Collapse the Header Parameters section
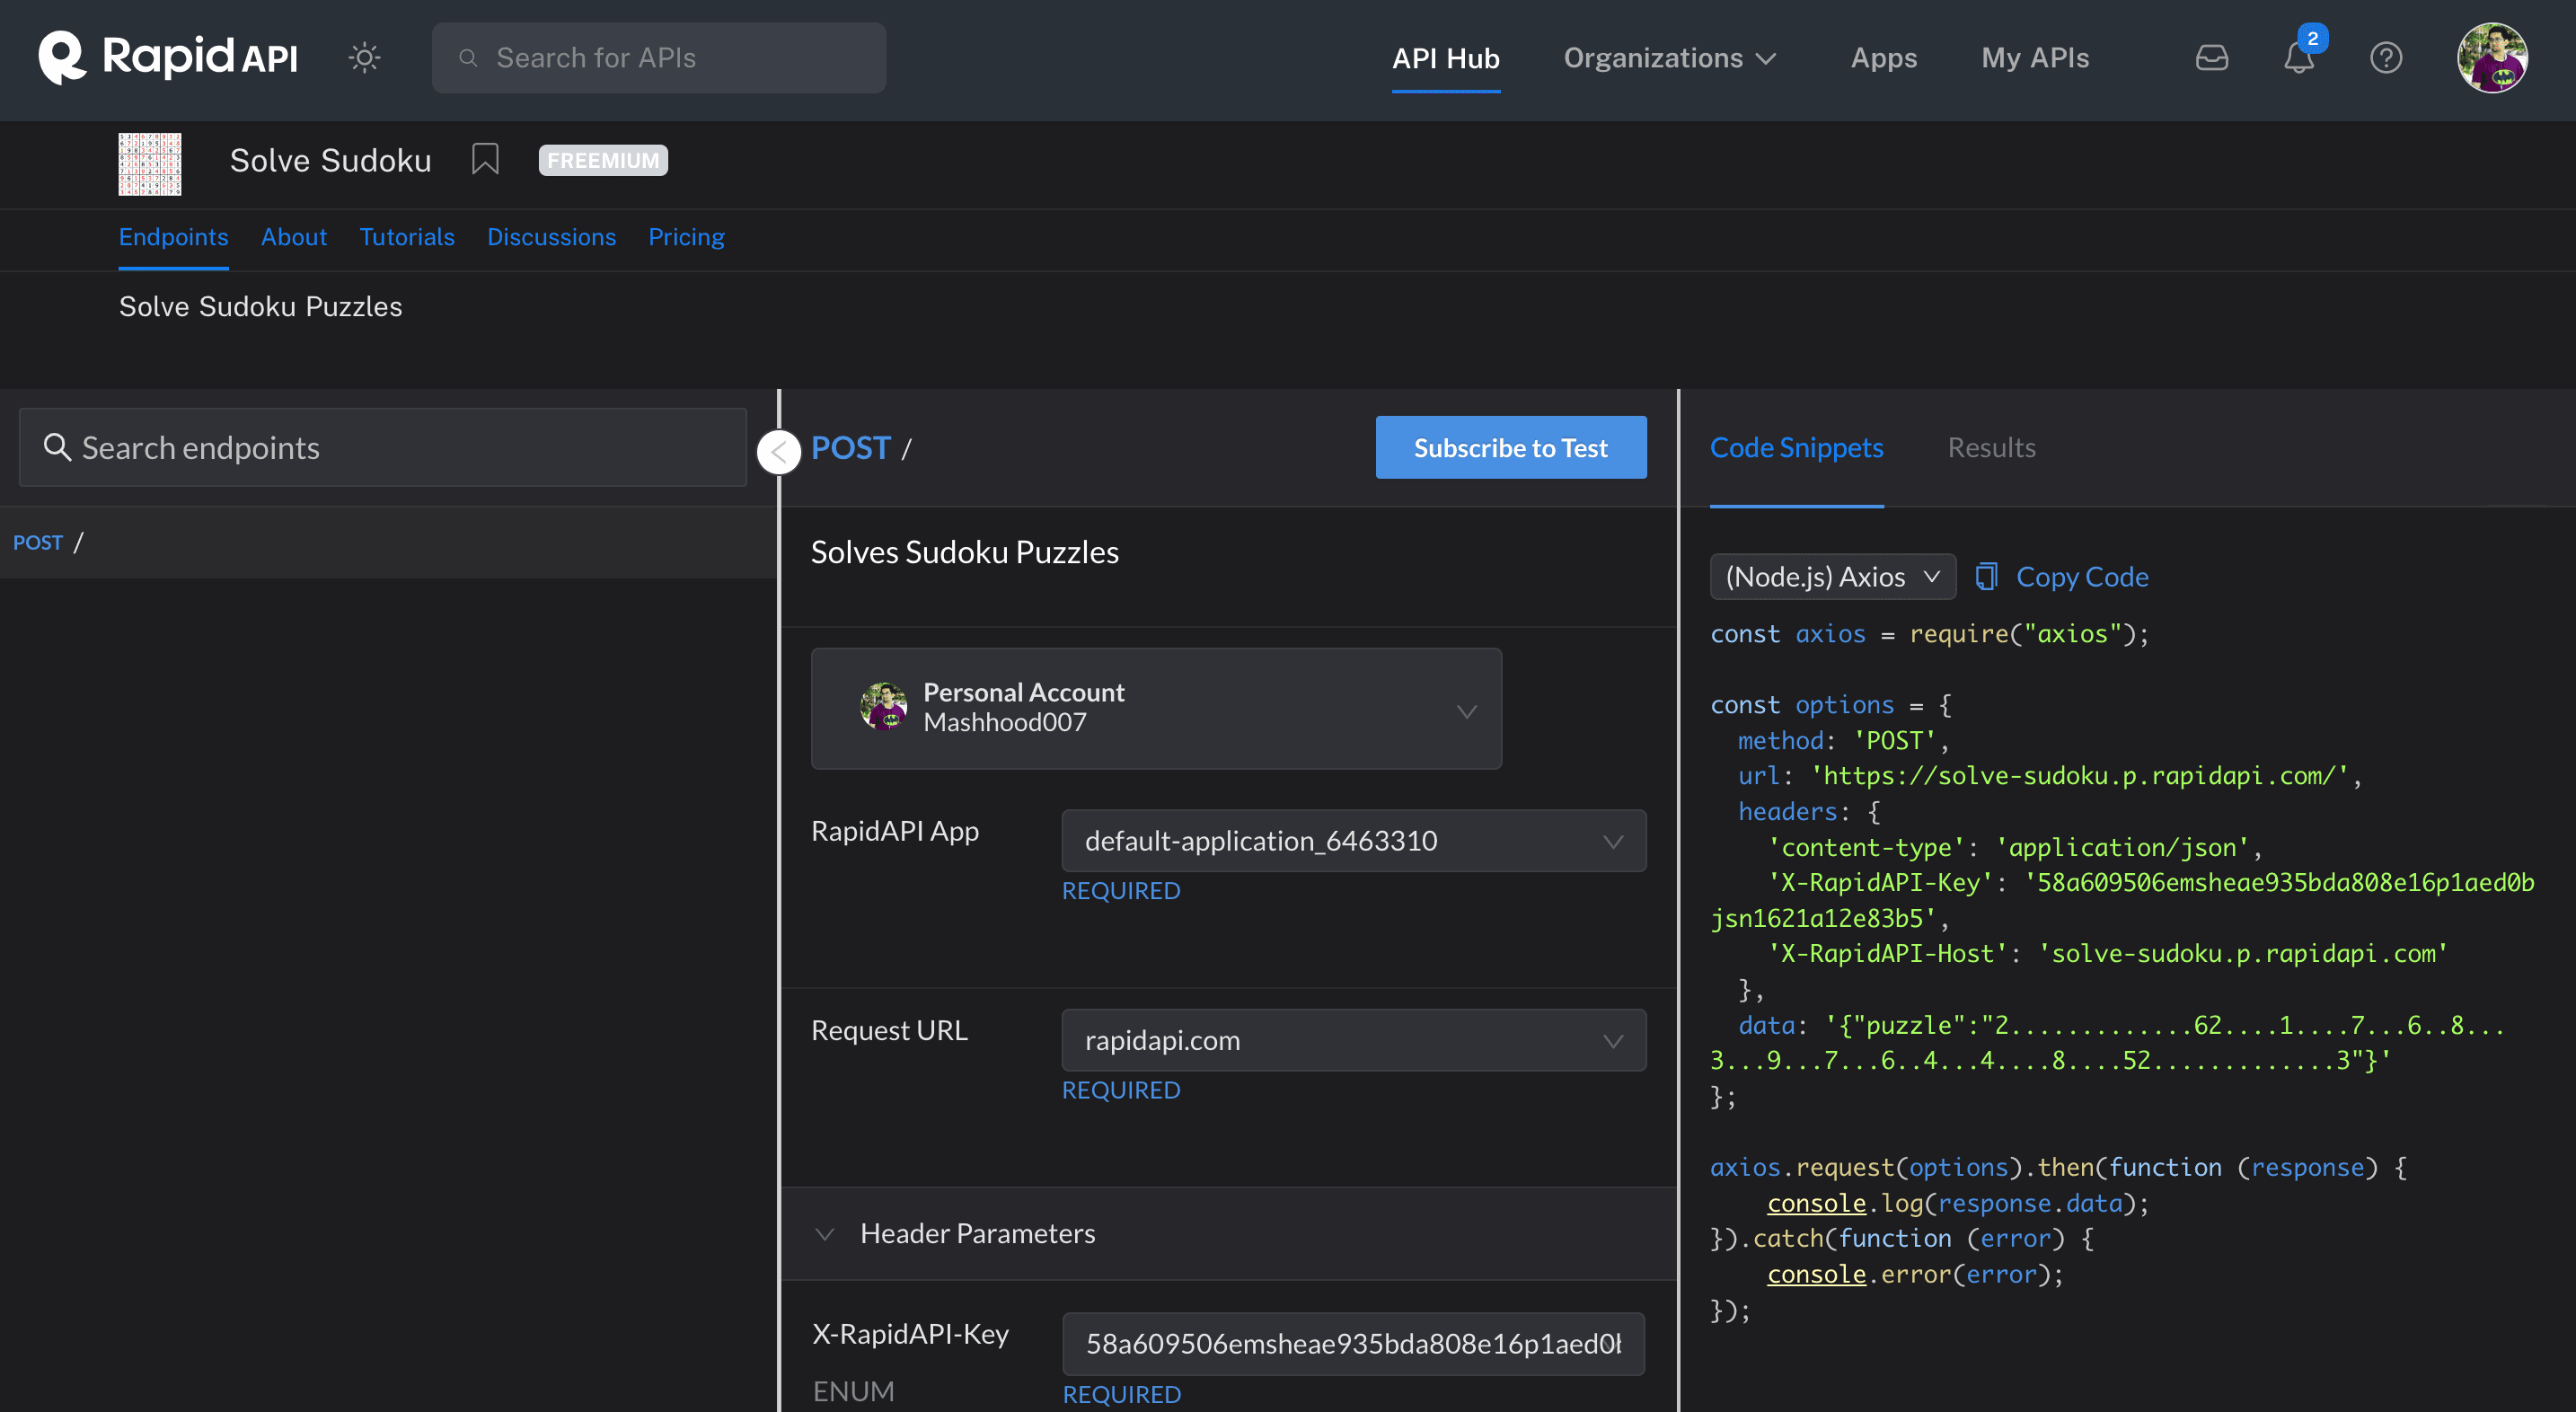Screen dimensions: 2576x1412 pos(824,1233)
